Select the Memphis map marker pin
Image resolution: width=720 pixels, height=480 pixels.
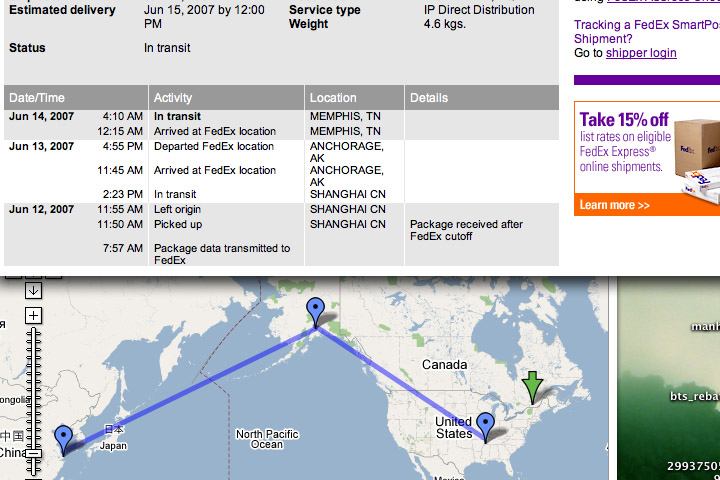485,427
